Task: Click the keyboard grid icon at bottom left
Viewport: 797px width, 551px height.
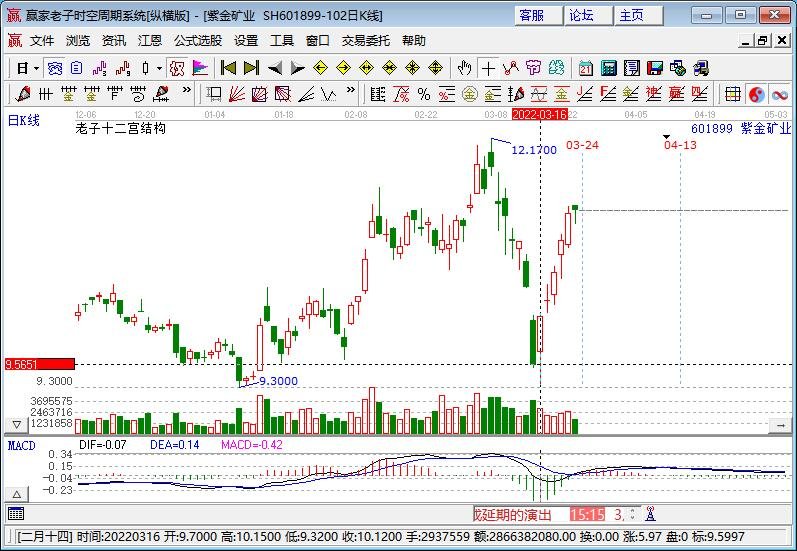Action: tap(16, 514)
